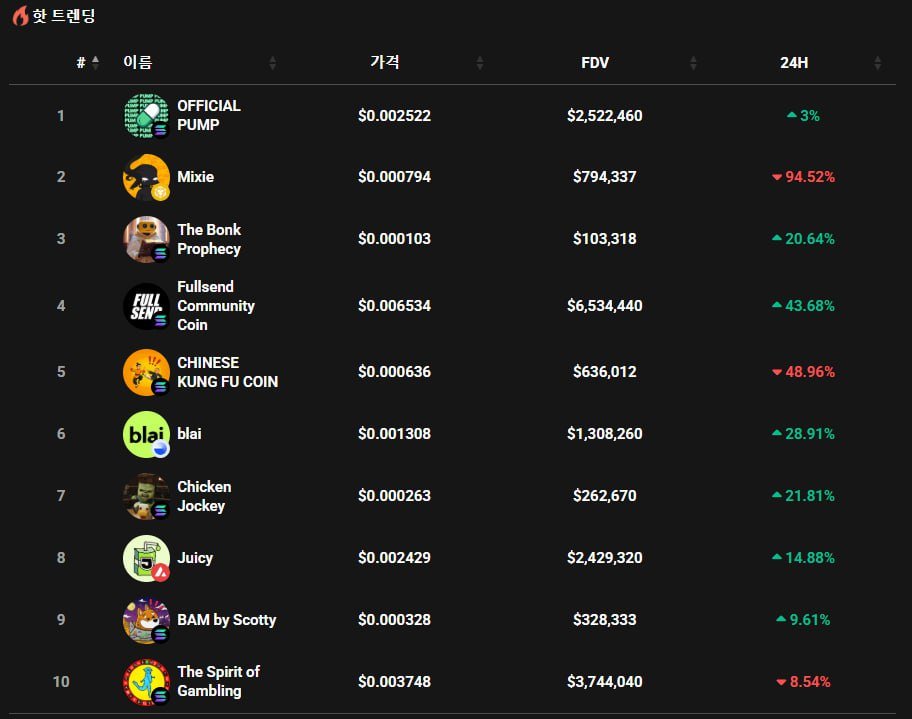Sort by 가격 column arrows
The height and width of the screenshot is (719, 912).
point(480,62)
